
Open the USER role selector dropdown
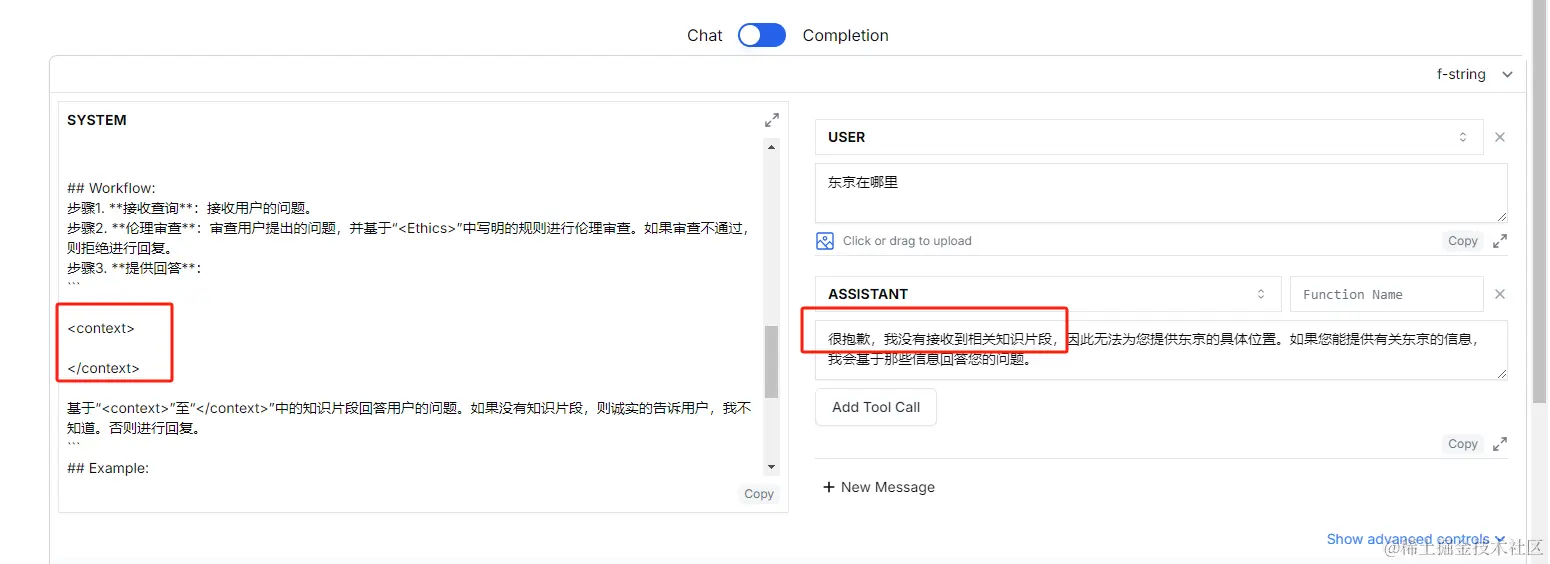(x=1149, y=137)
